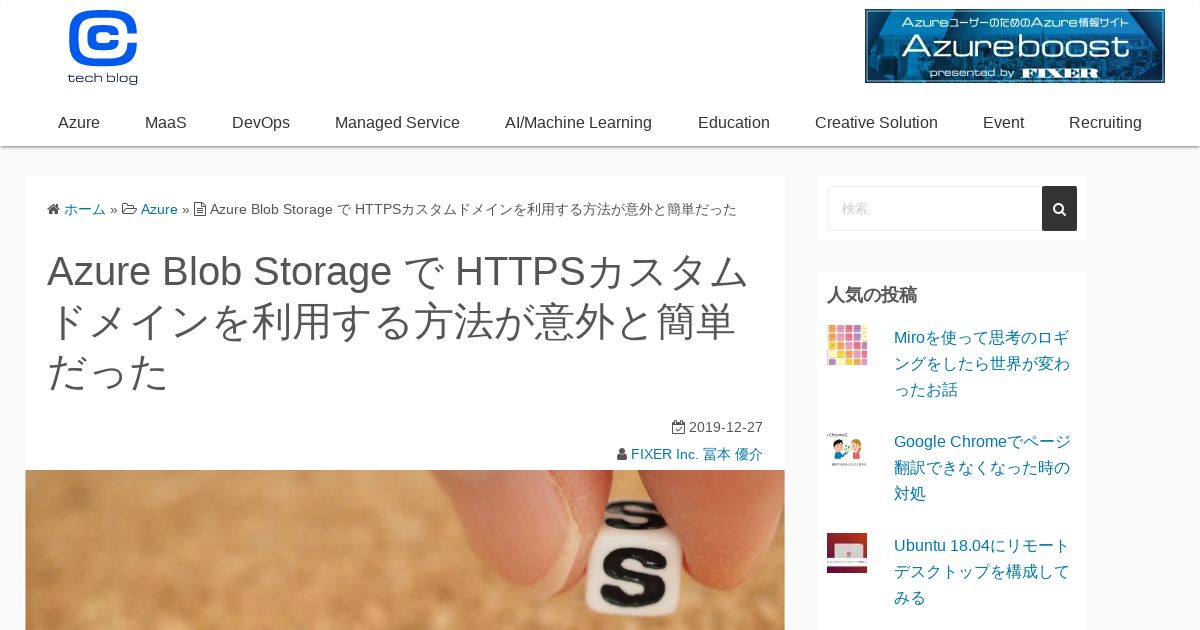
Task: Open the Miroを使って思考のロギング post link
Action: click(x=982, y=364)
